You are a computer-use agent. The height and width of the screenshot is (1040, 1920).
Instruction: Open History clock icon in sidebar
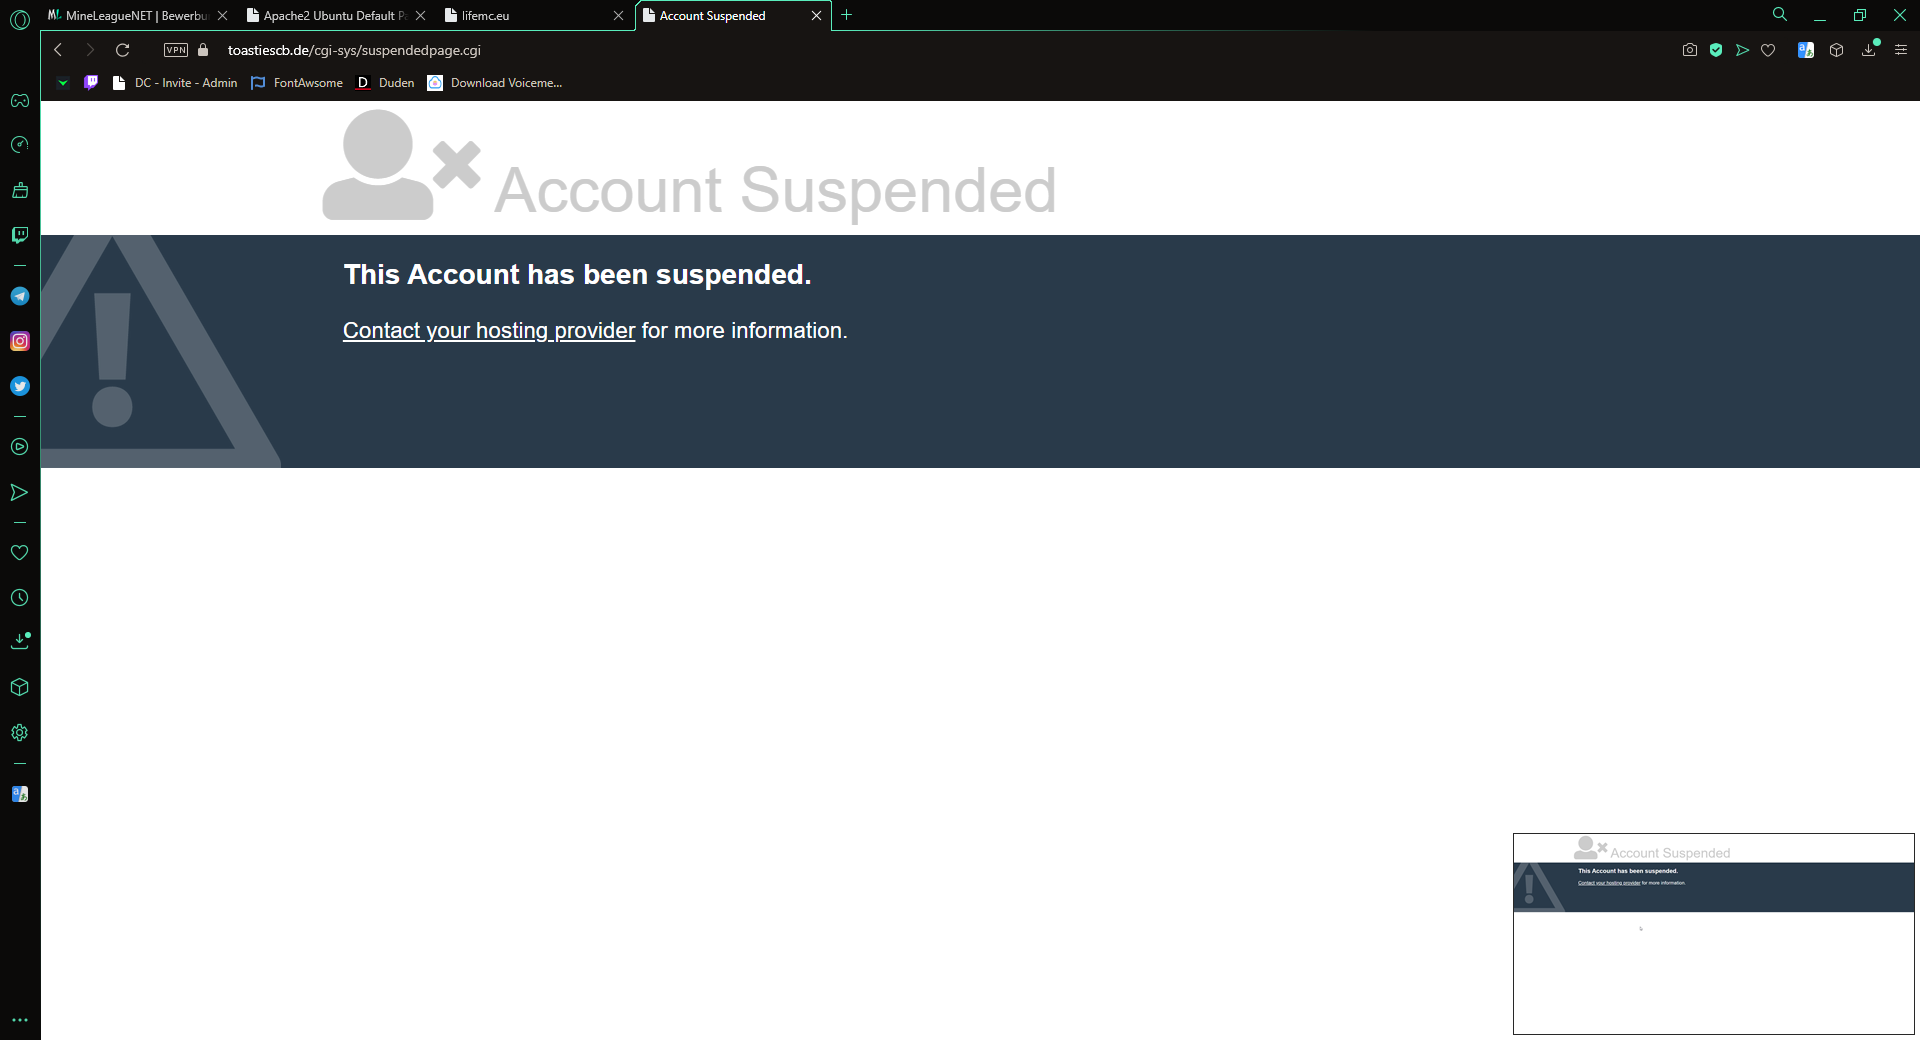click(x=20, y=598)
